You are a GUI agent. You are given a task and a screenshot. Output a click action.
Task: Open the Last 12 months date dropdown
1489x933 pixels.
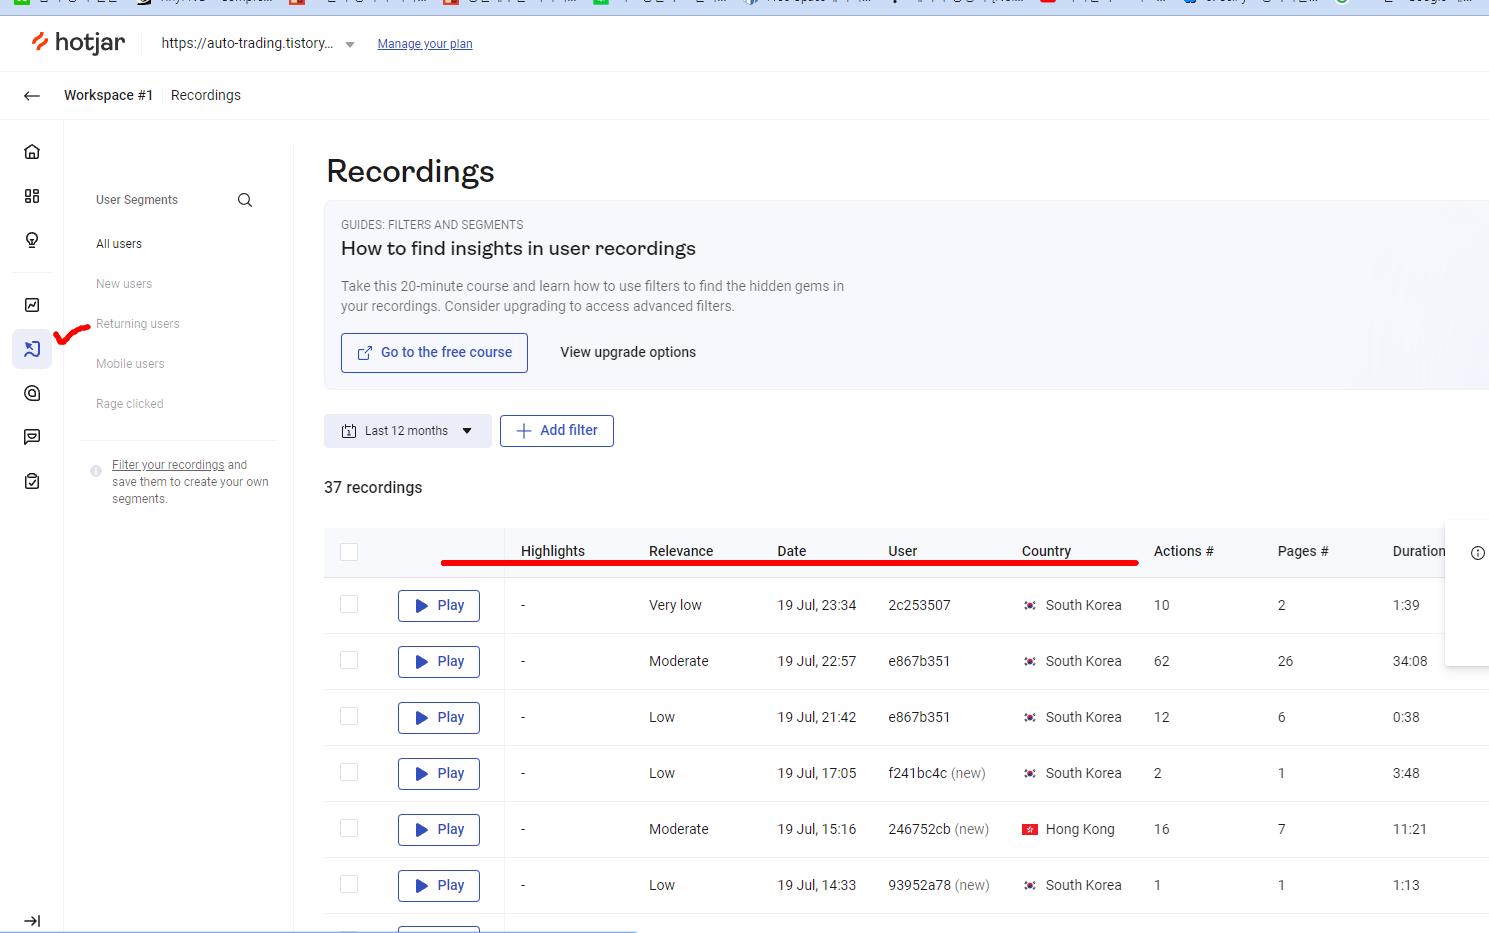point(408,431)
